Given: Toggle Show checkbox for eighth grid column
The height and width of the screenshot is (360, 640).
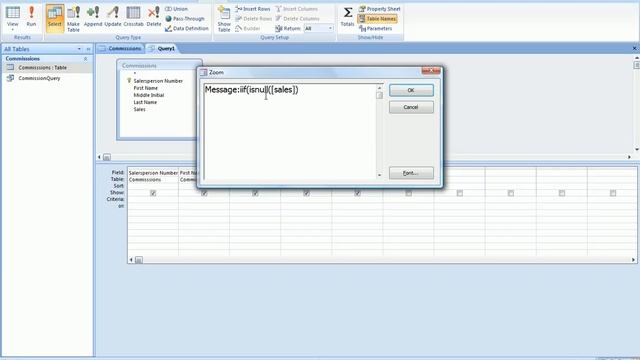Looking at the screenshot, I should coord(511,193).
